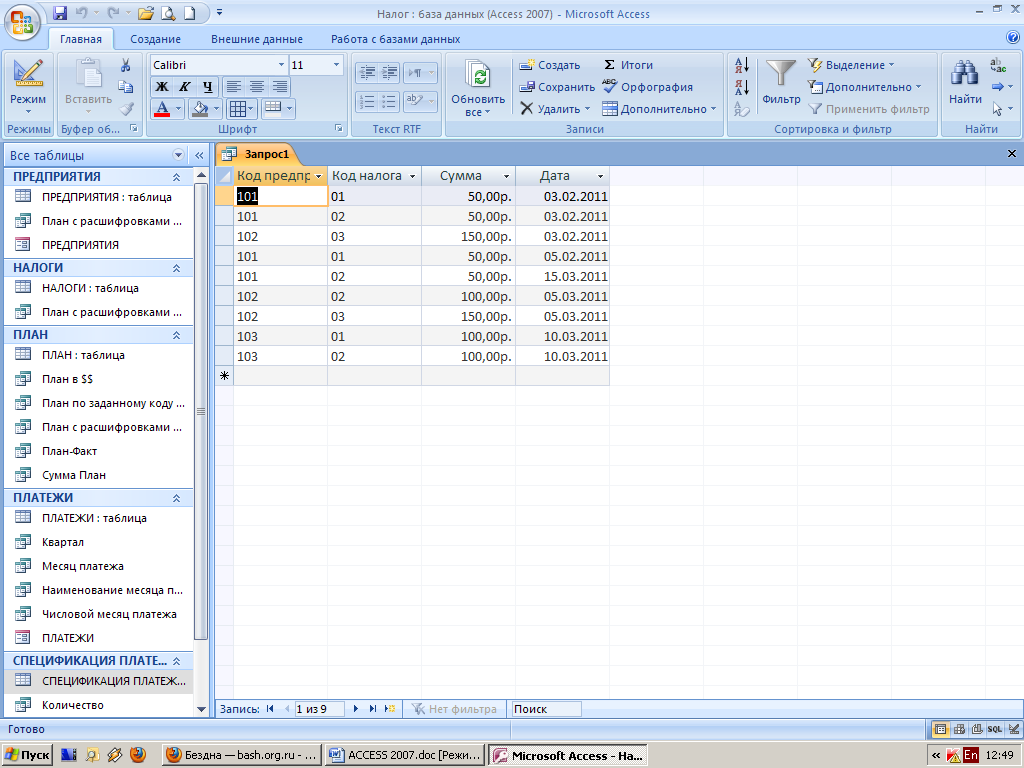Close the Запрос1 query window
The height and width of the screenshot is (768, 1024).
(1012, 153)
